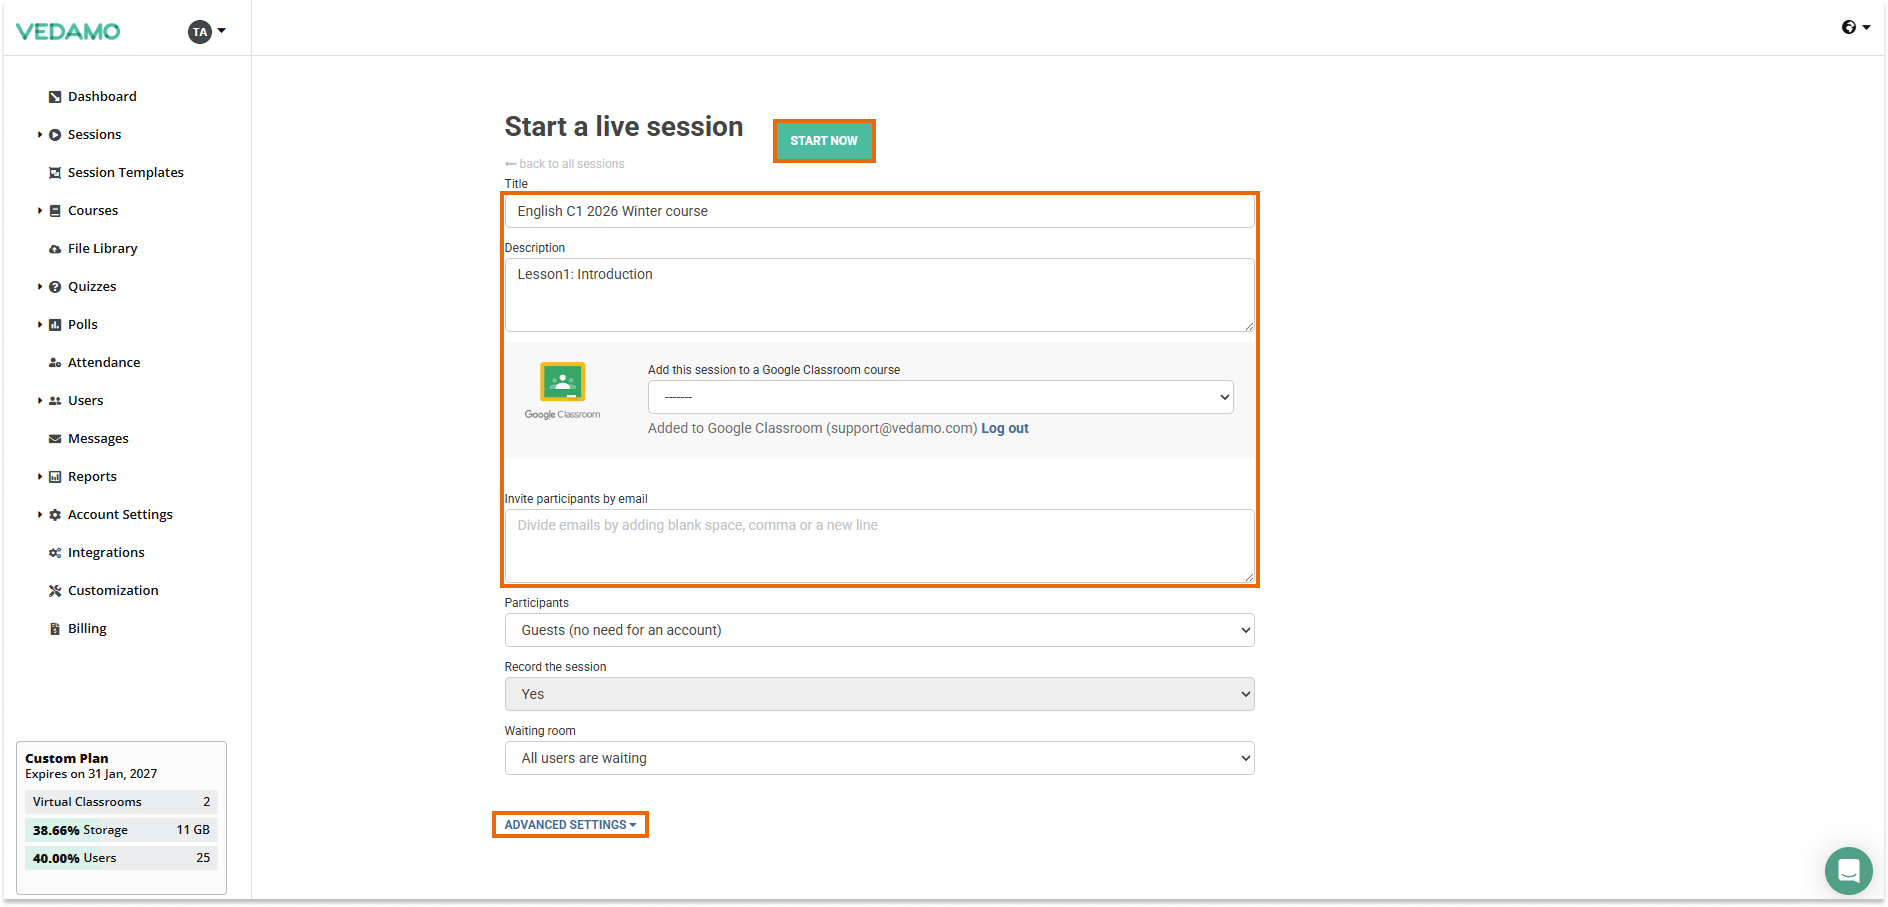The width and height of the screenshot is (1888, 907).
Task: Go to Dashboard menu item
Action: [x=102, y=97]
